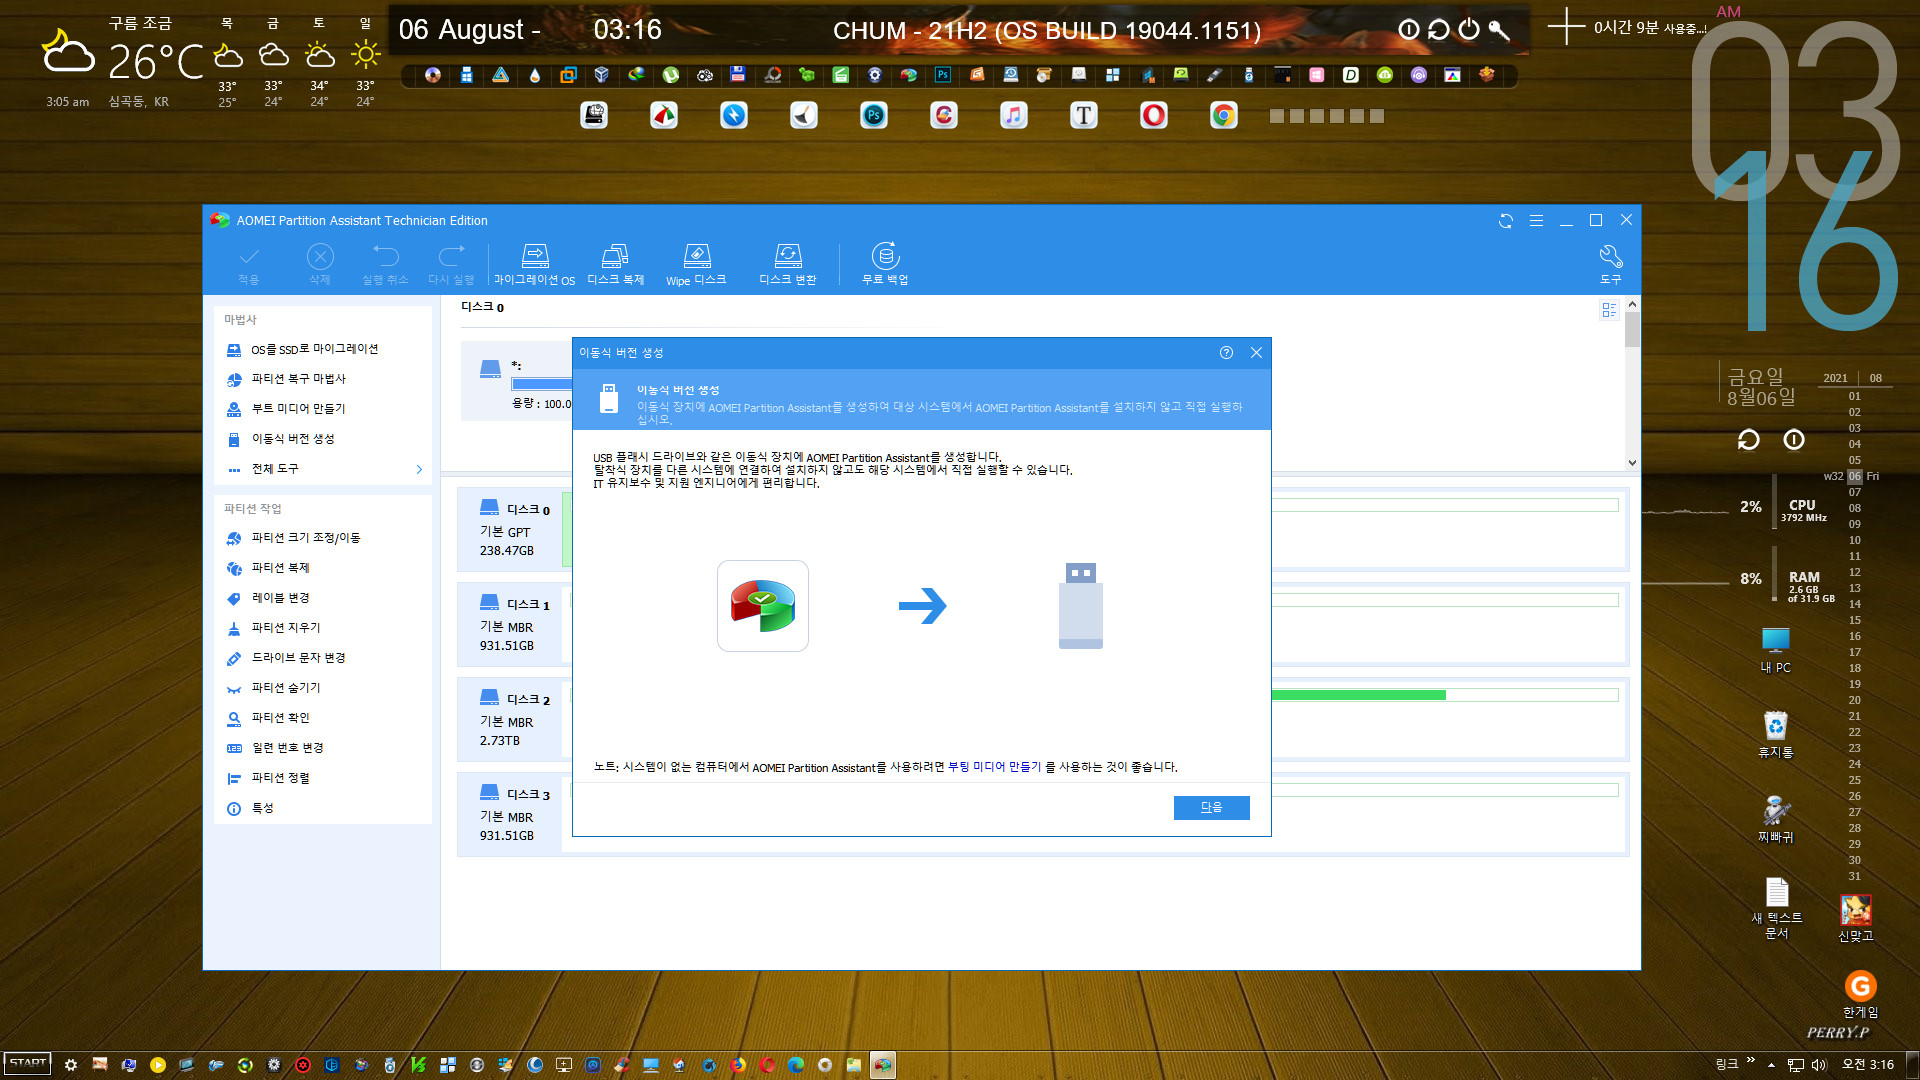Choose 파티션 복제 operation
Viewport: 1920px width, 1080px height.
tap(280, 568)
